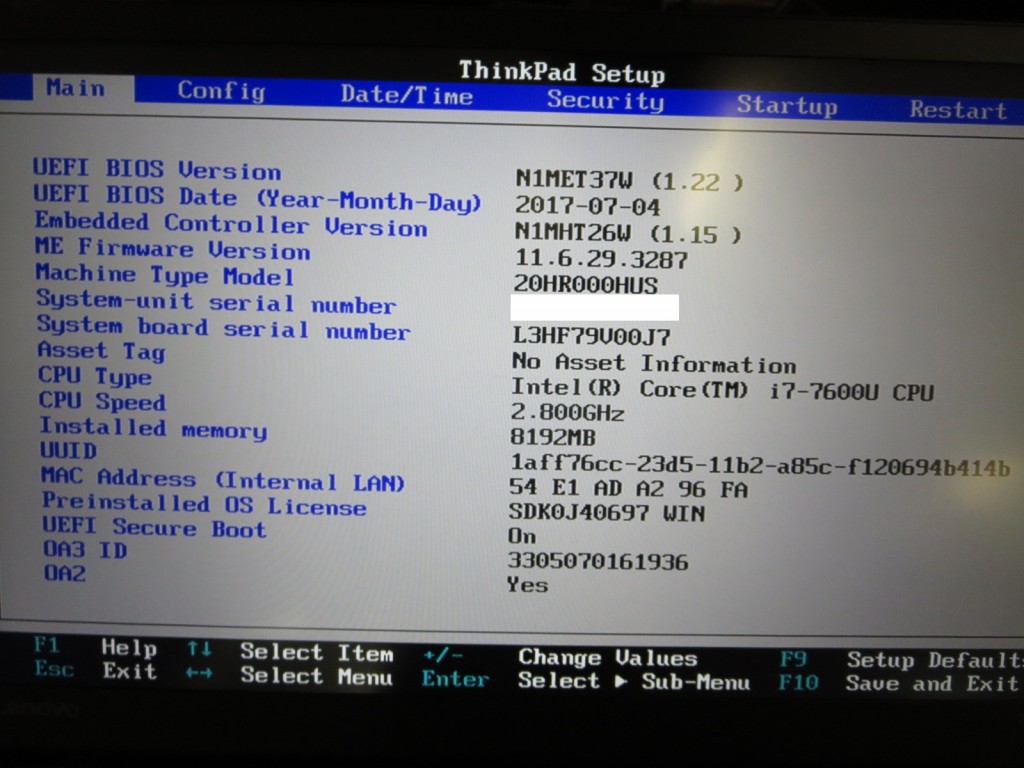This screenshot has width=1024, height=768.
Task: Click System board serial number label
Action: point(223,328)
